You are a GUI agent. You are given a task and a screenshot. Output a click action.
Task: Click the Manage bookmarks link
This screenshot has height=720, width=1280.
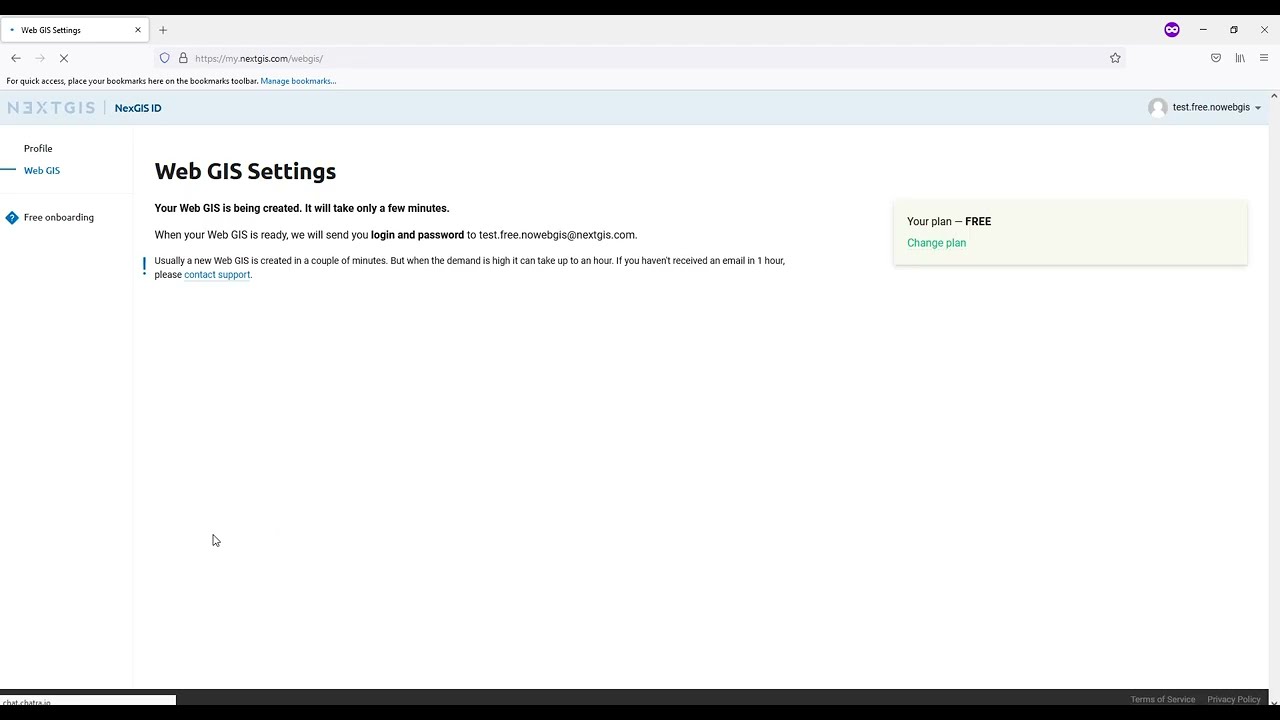[298, 81]
